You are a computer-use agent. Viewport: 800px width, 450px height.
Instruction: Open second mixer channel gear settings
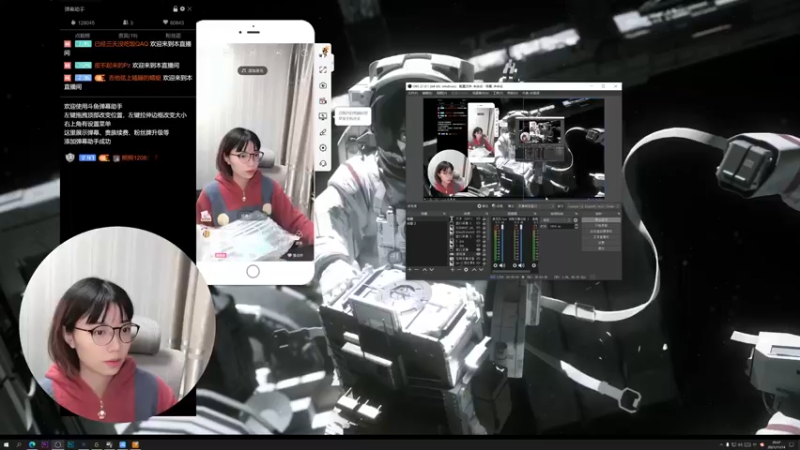coord(515,265)
